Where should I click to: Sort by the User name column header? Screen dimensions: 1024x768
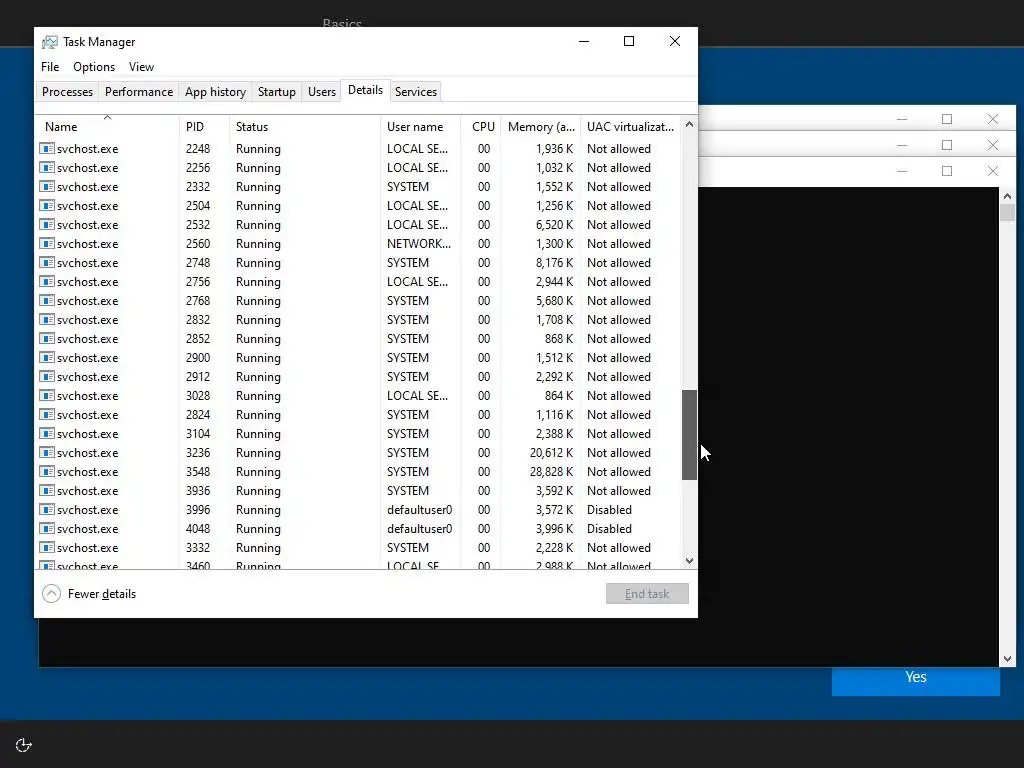click(x=420, y=127)
